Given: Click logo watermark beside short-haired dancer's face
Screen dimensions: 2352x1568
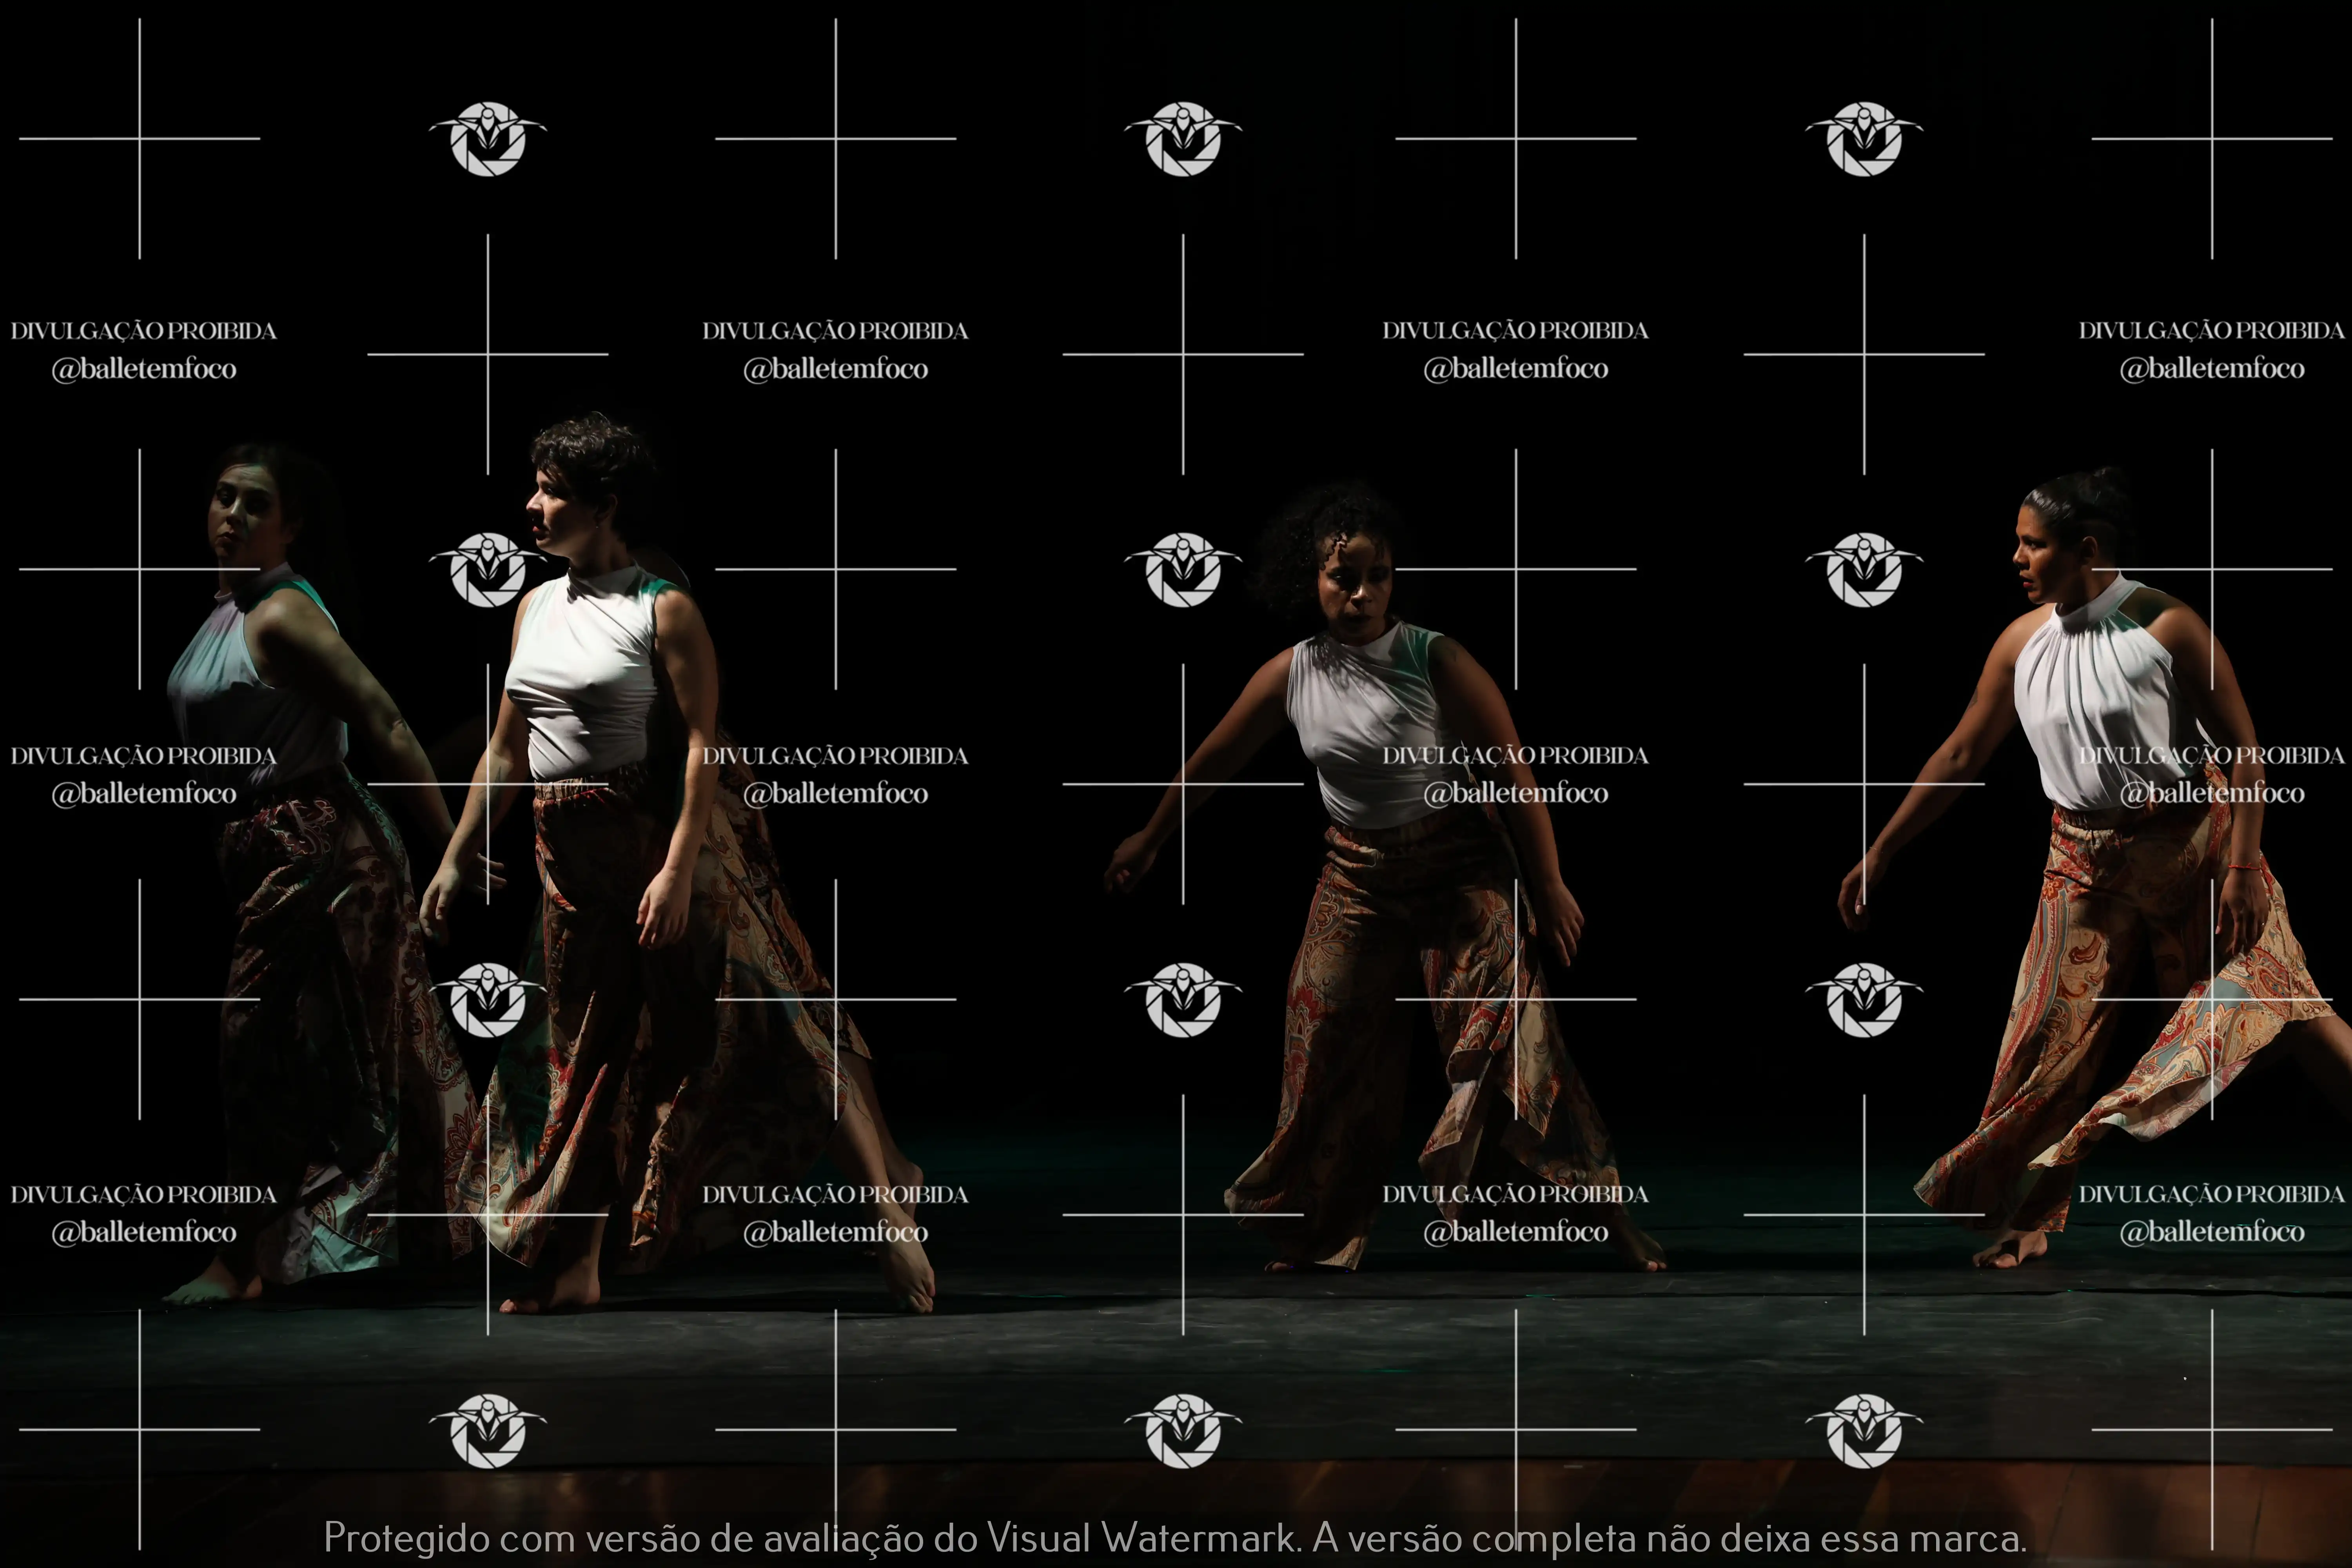Looking at the screenshot, I should (488, 570).
